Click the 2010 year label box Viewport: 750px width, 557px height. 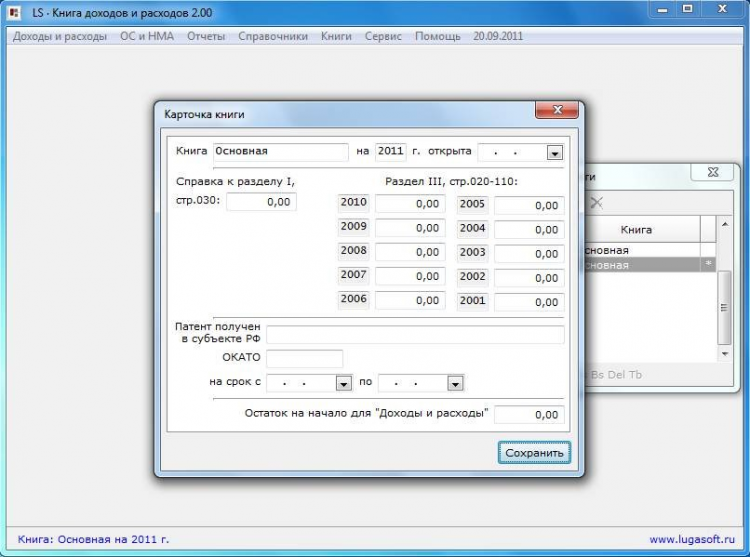353,203
